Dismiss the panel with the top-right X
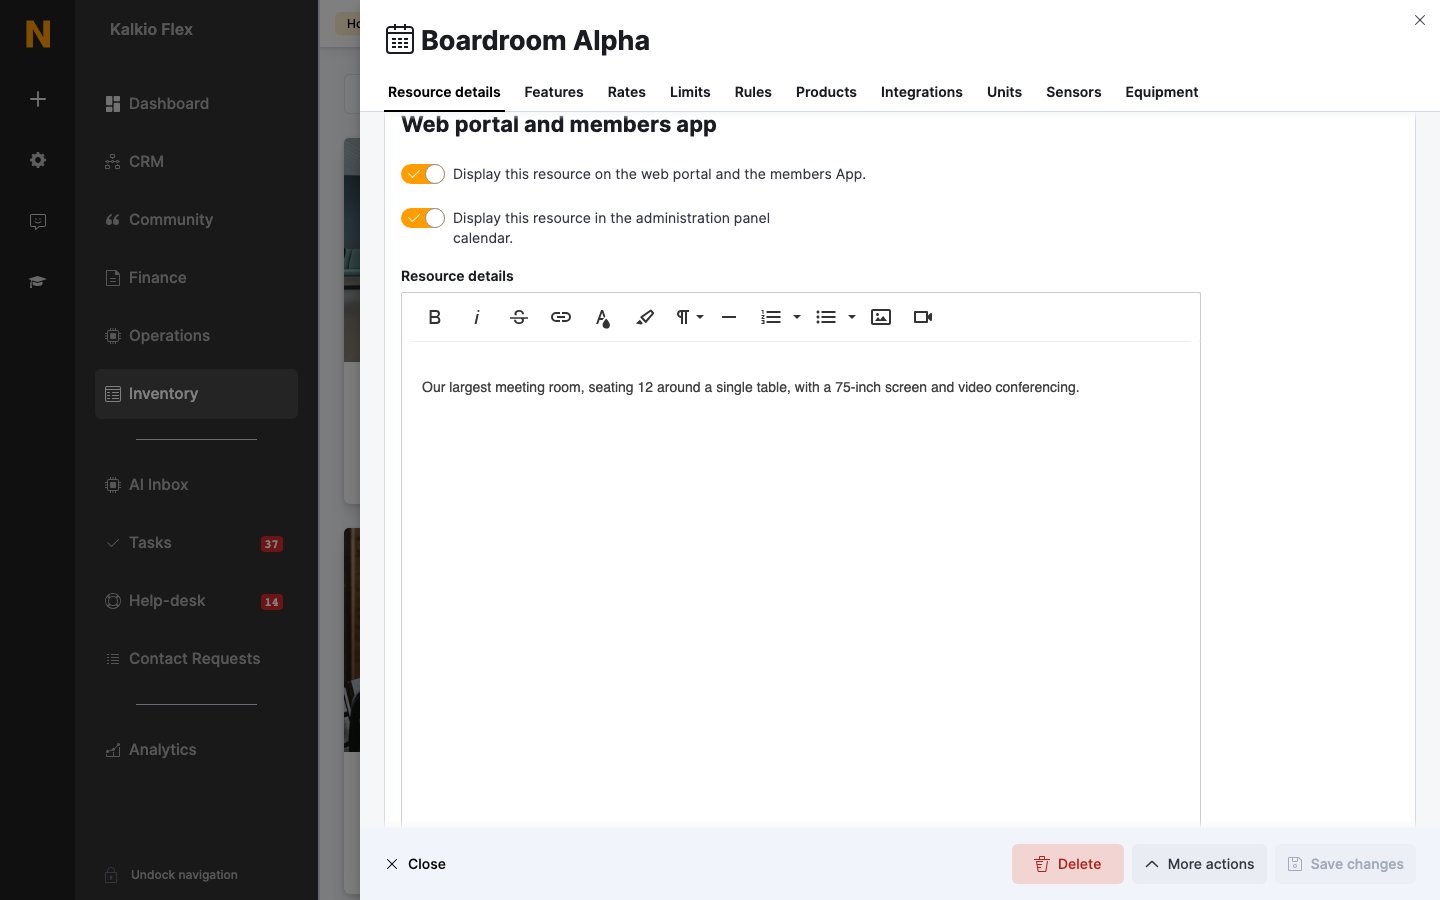The image size is (1440, 900). [x=1420, y=20]
